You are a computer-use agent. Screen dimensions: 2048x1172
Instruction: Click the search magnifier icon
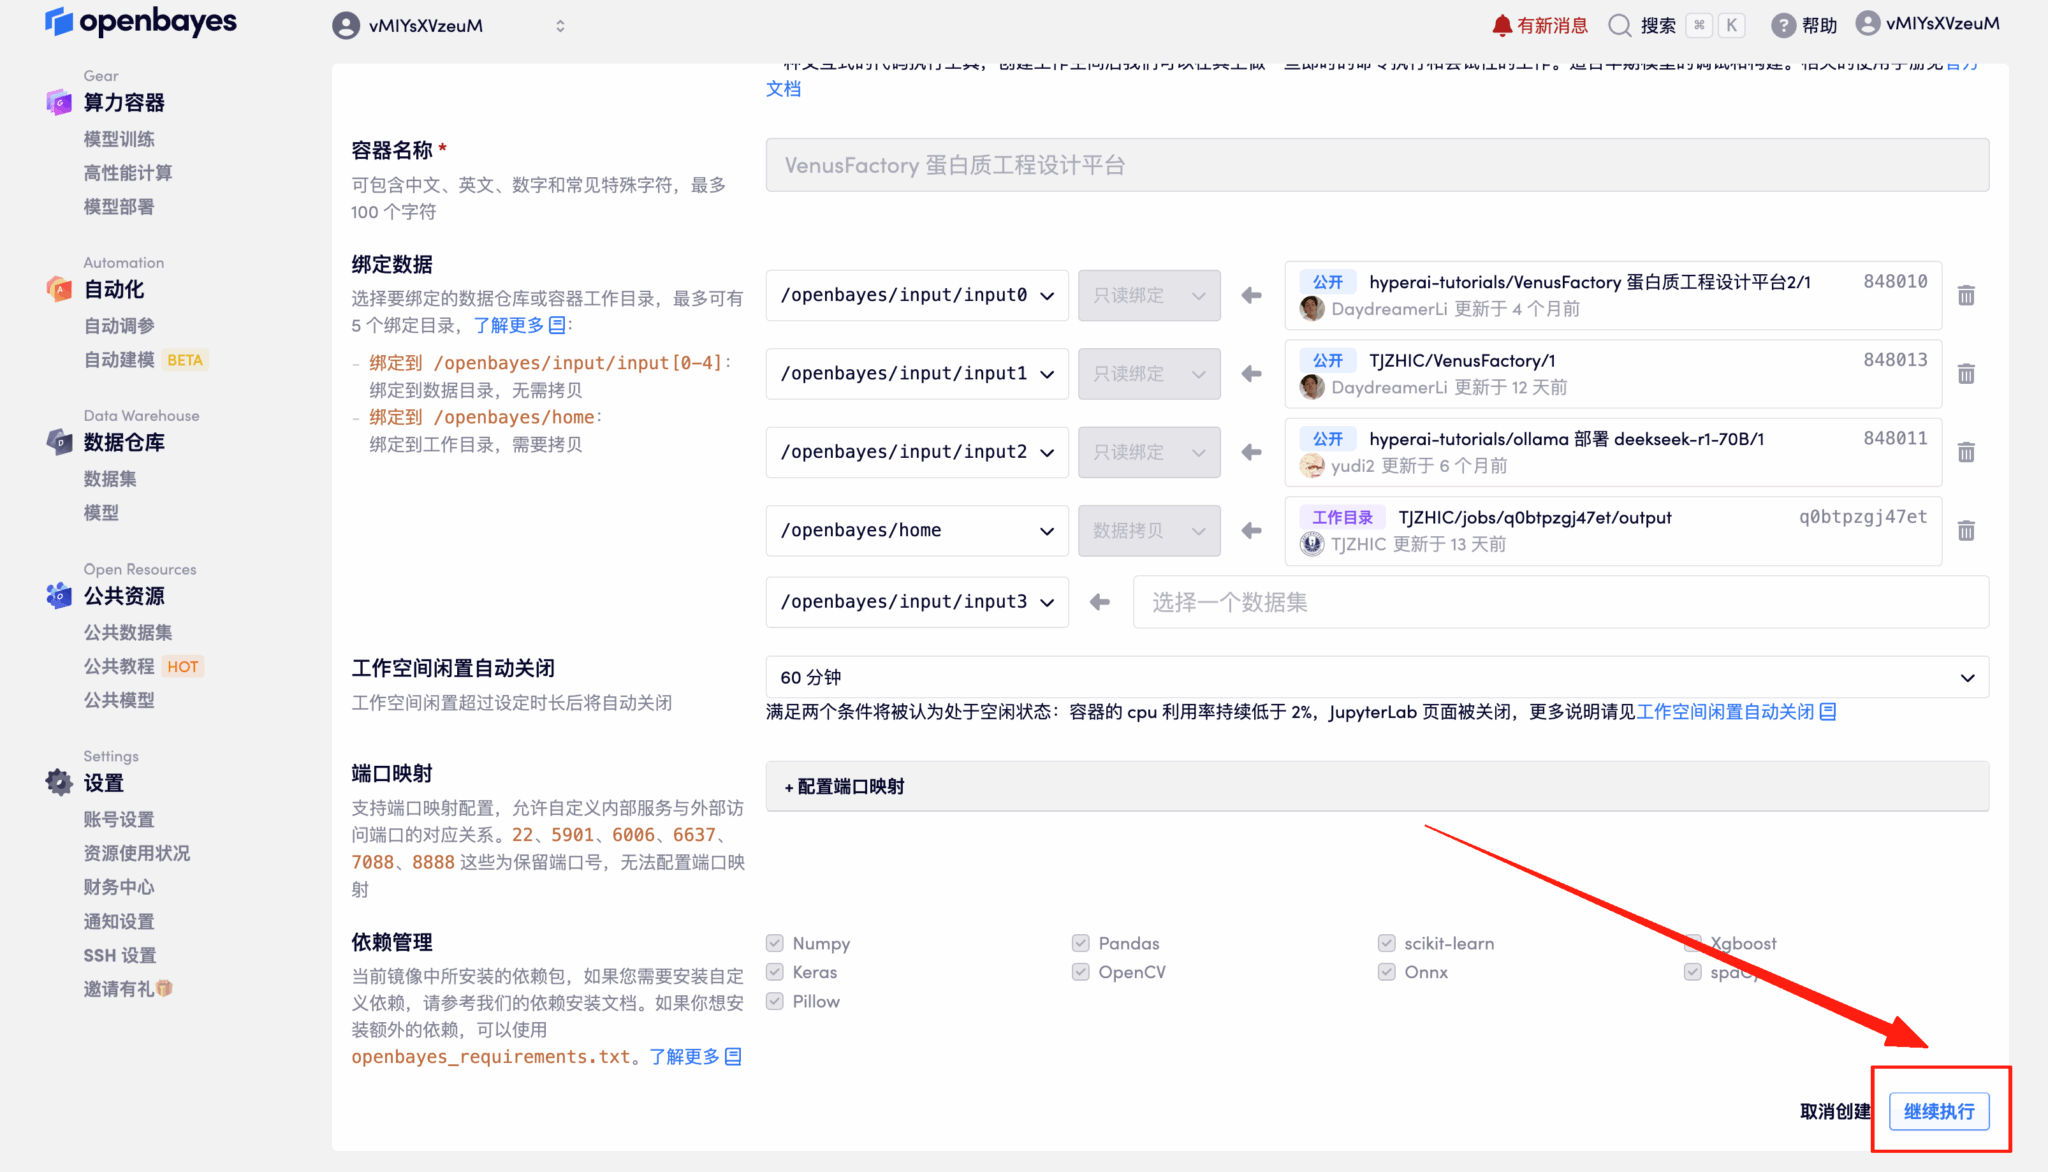coord(1620,25)
